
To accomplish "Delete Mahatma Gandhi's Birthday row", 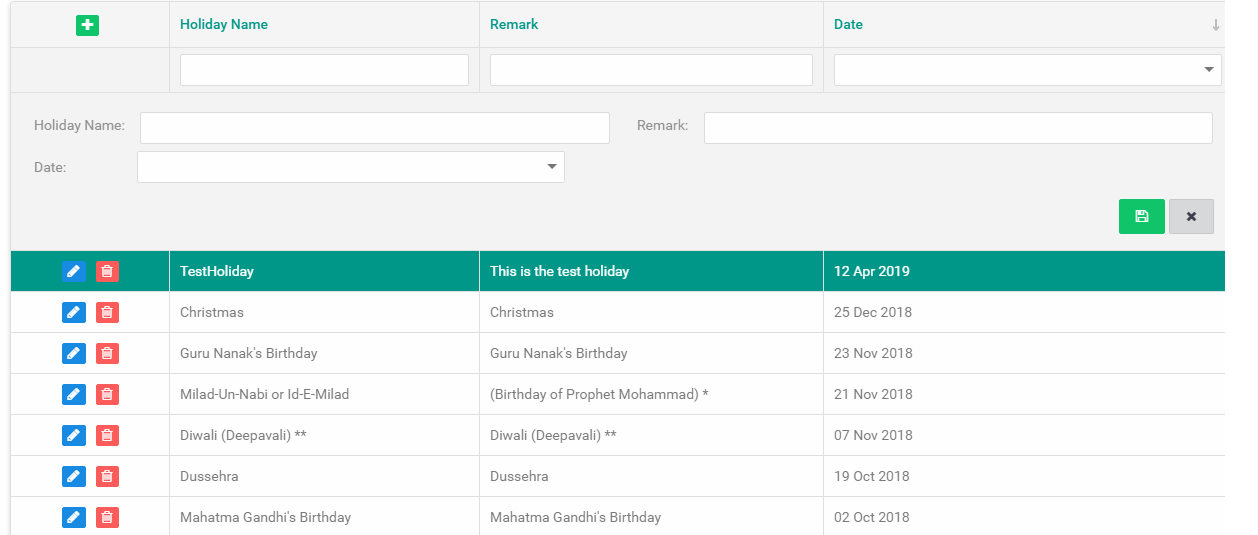I will pyautogui.click(x=107, y=517).
